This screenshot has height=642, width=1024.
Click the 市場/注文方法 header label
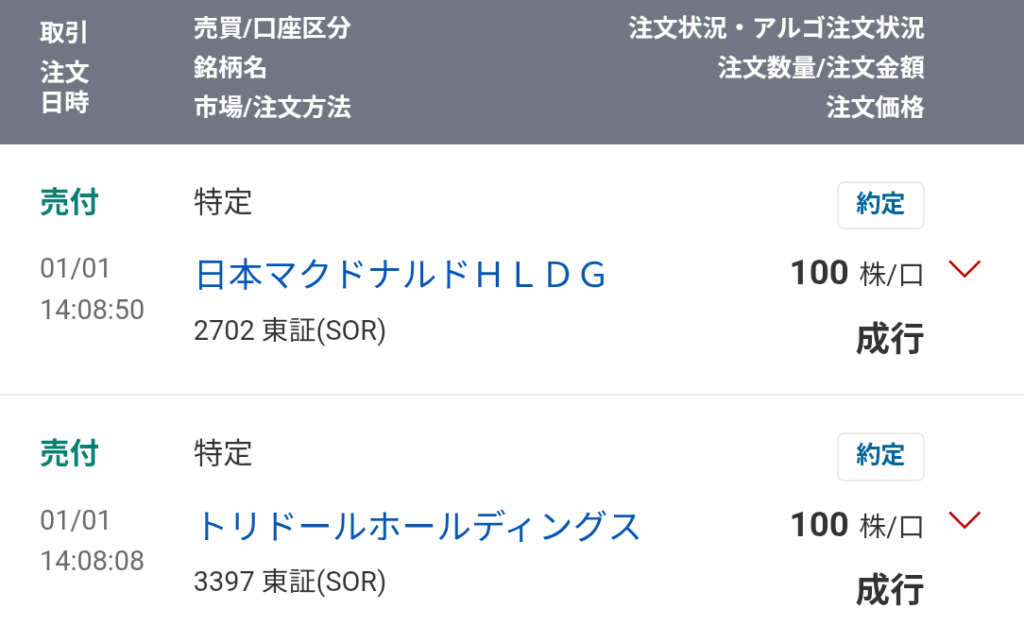coord(272,107)
